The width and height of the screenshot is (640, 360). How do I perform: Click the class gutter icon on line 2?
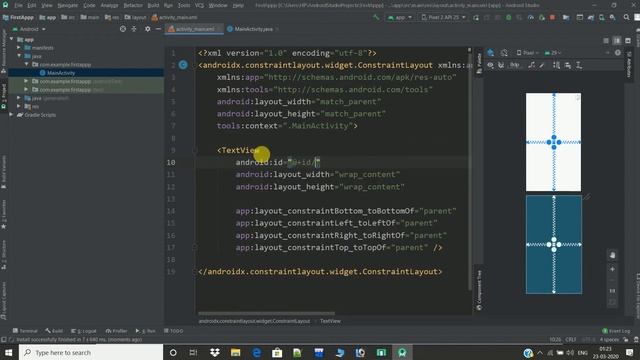(x=183, y=65)
